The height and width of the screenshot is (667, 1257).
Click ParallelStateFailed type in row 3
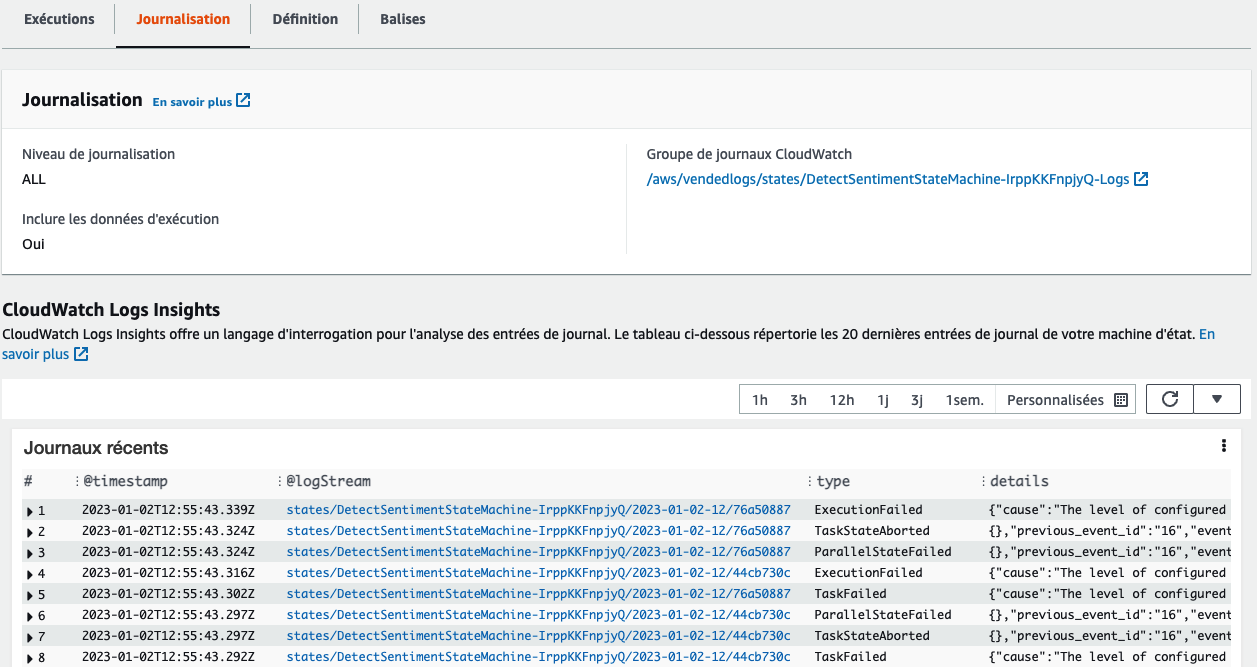coord(883,552)
